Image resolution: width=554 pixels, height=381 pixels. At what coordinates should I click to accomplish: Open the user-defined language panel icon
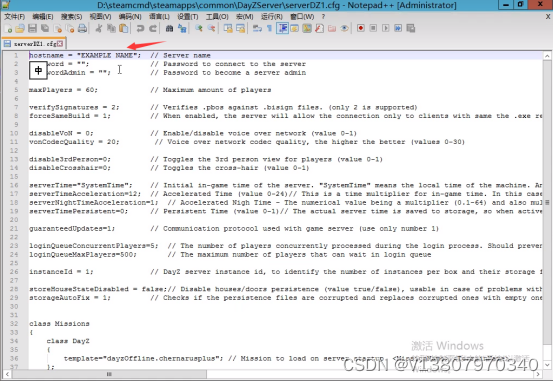[x=294, y=29]
